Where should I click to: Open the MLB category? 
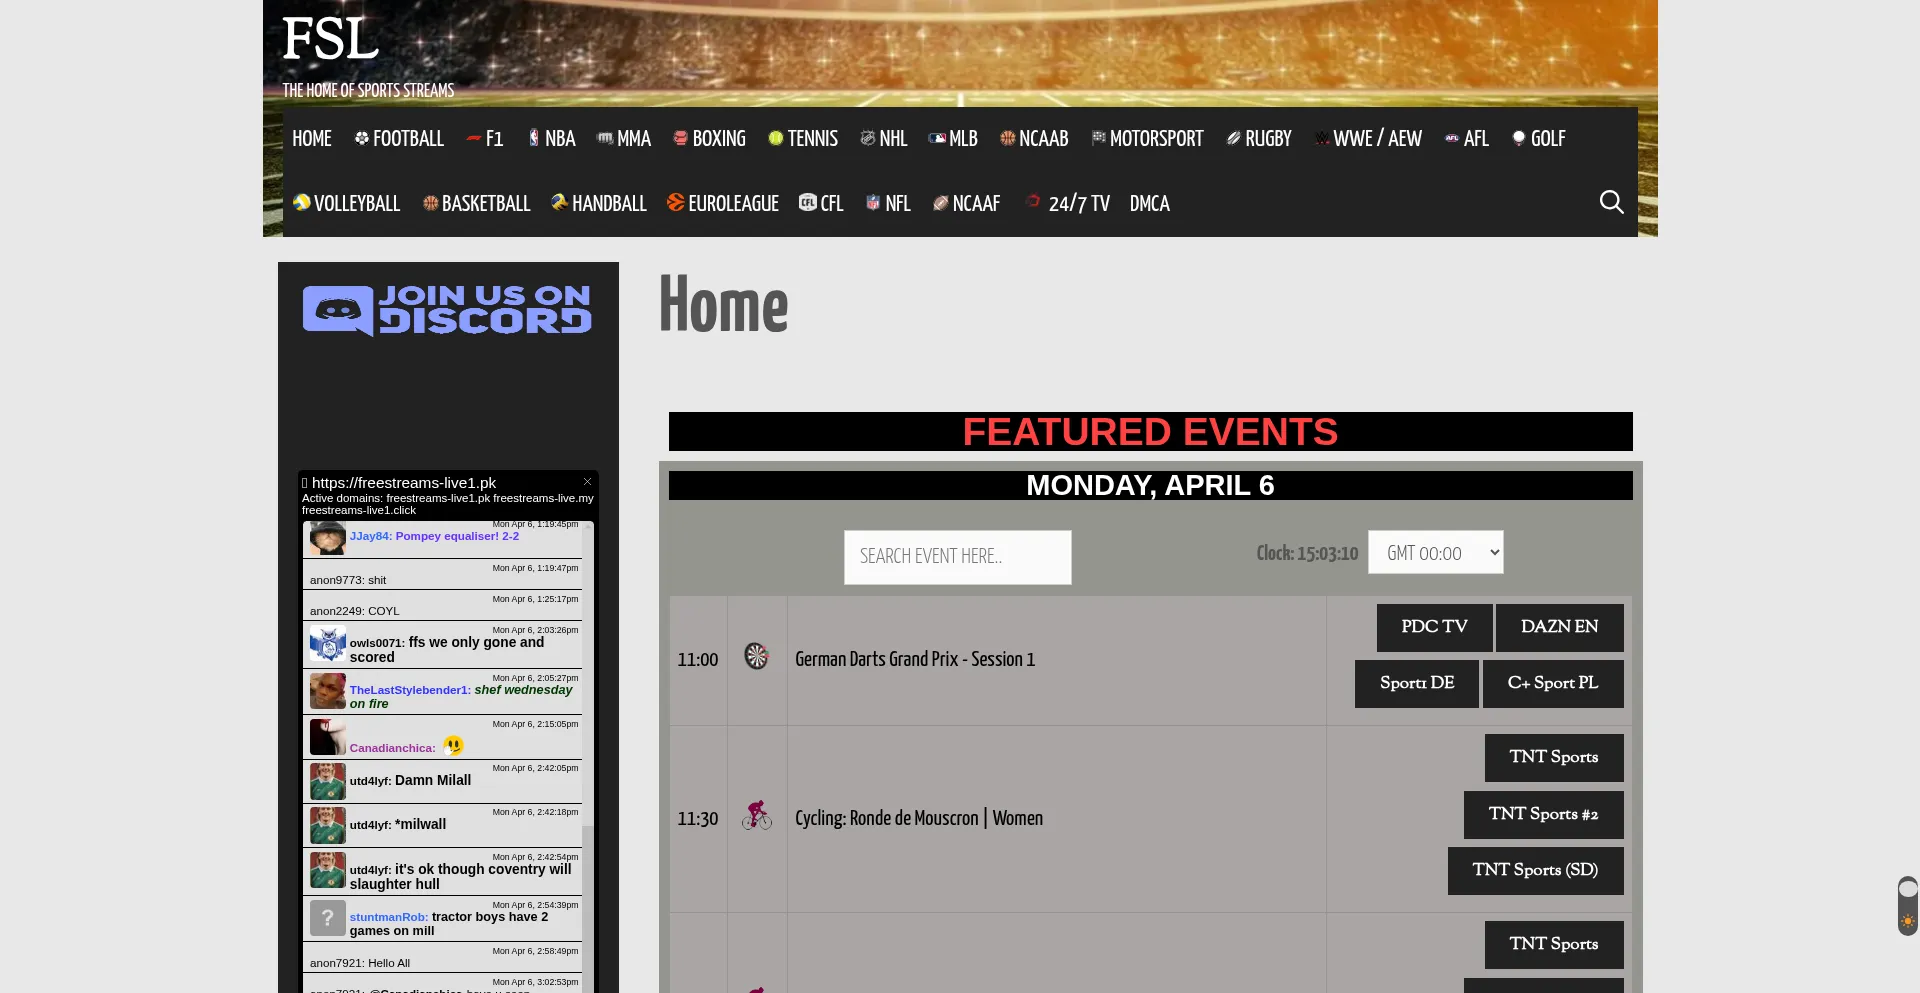click(953, 139)
